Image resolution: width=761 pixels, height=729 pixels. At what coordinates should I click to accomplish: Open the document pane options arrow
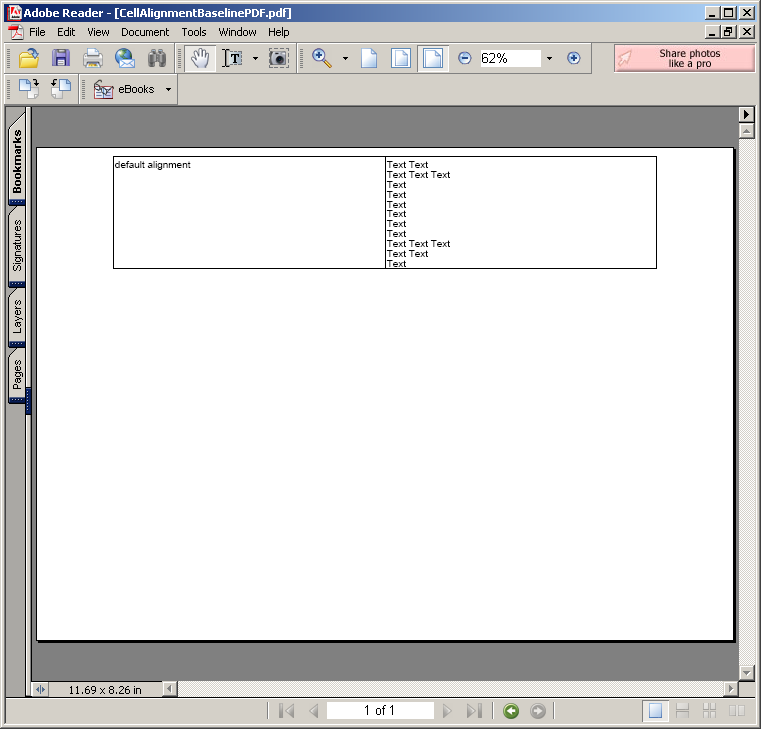(746, 114)
